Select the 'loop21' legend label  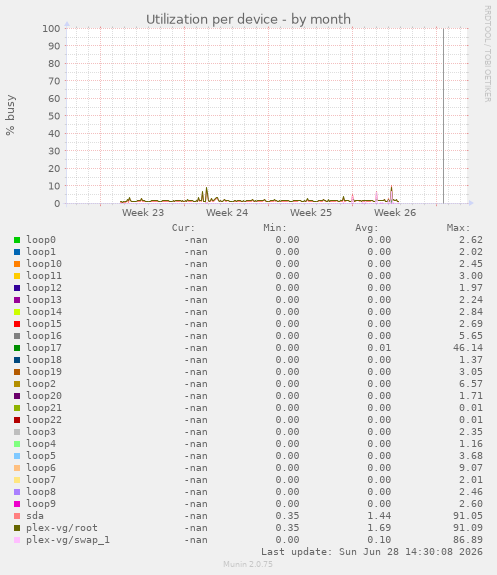pyautogui.click(x=44, y=408)
